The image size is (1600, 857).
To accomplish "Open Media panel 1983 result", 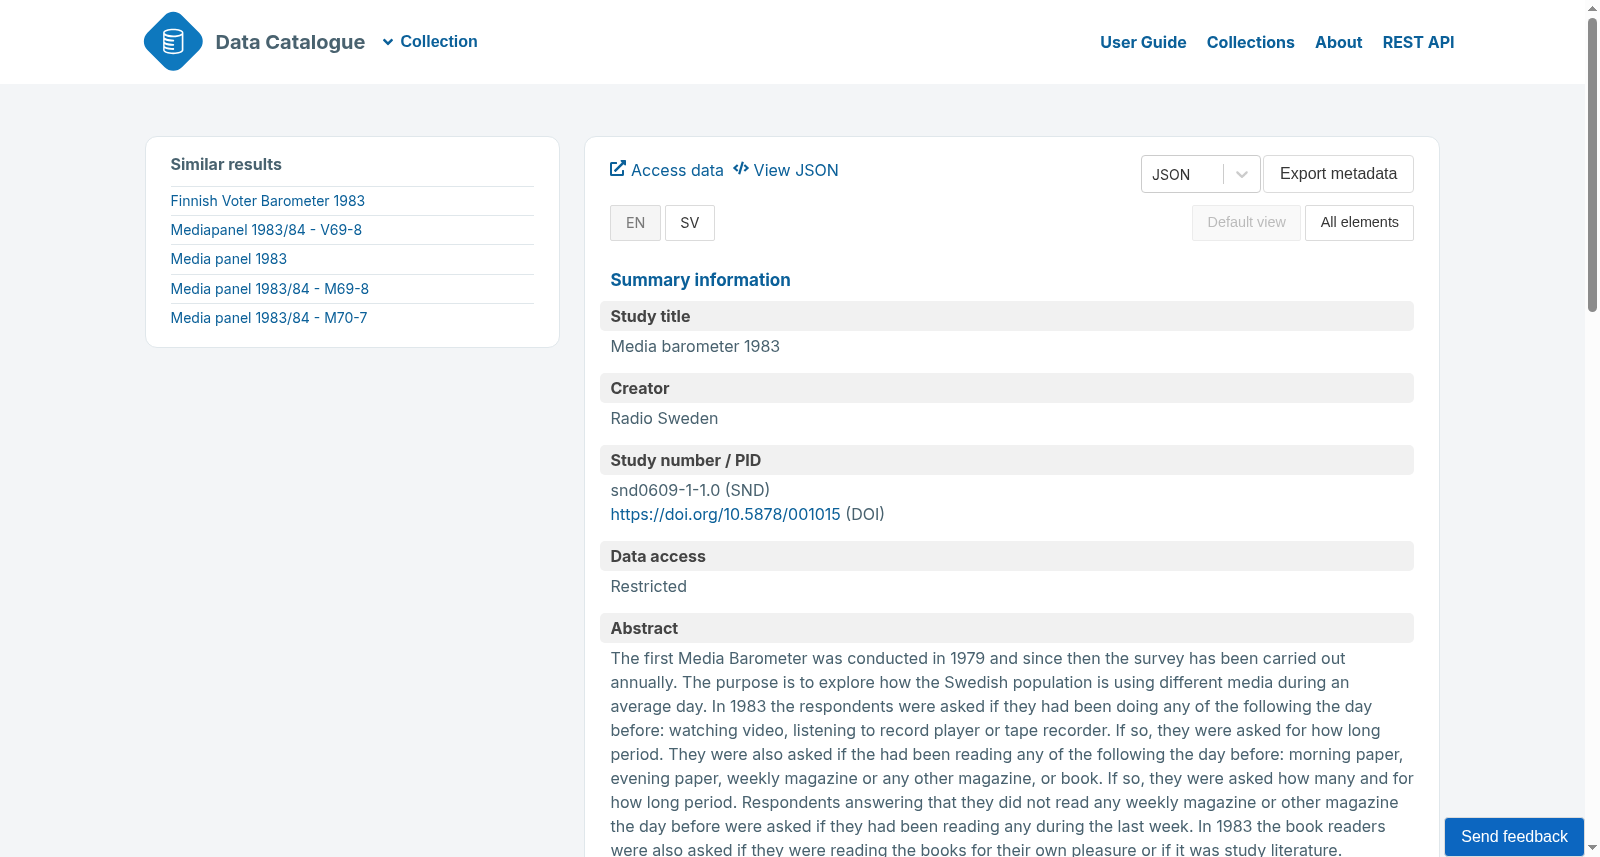I will tap(228, 259).
